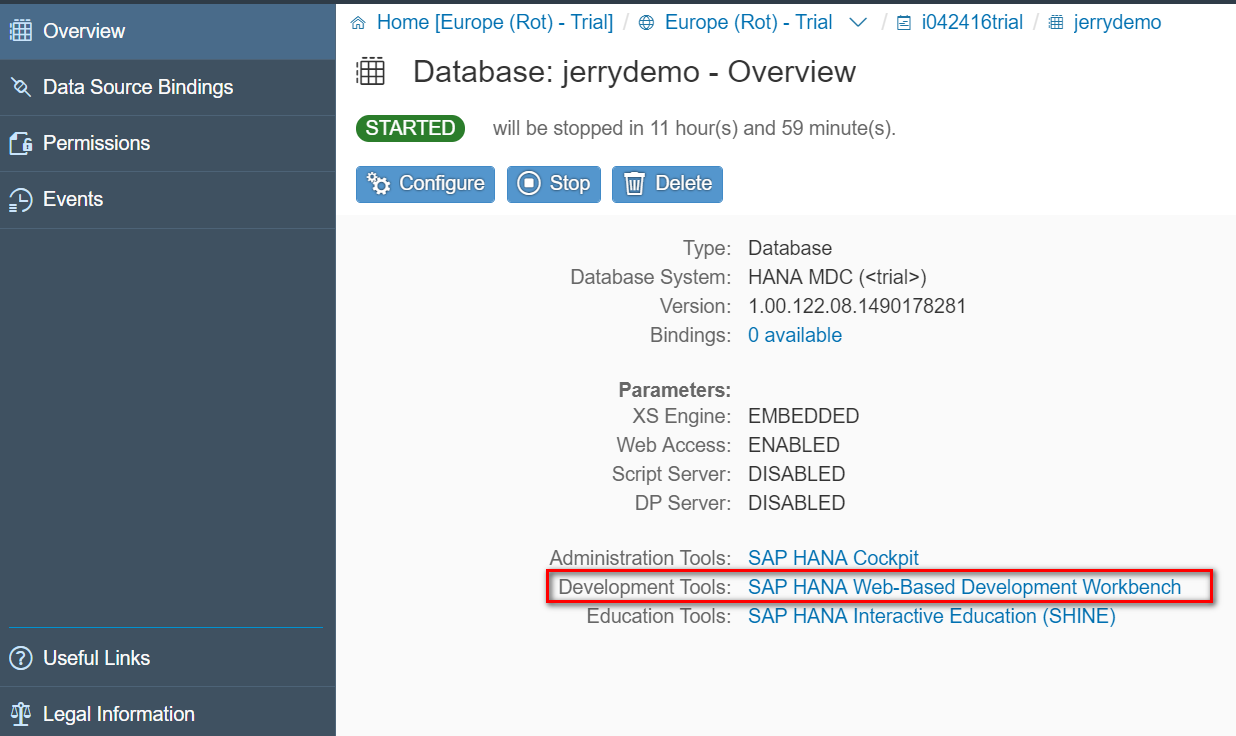The image size is (1236, 736).
Task: Click the Overview grid icon in sidebar
Action: [20, 31]
